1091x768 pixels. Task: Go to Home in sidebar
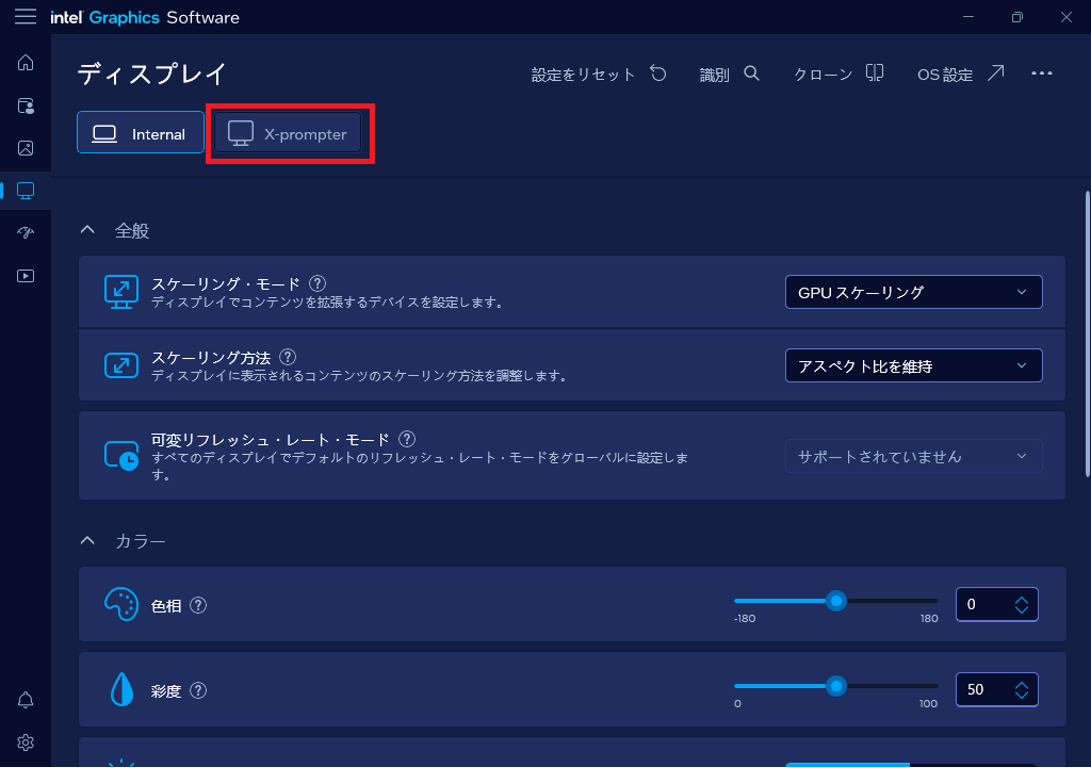click(x=26, y=63)
